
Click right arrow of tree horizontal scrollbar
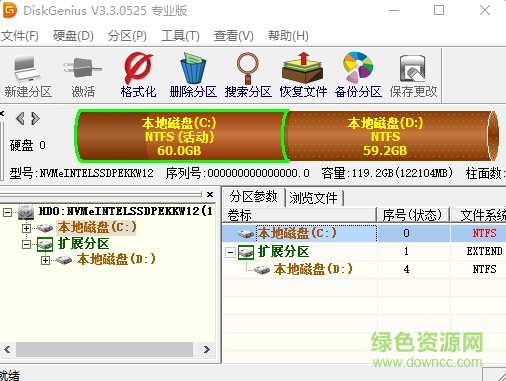pos(207,349)
